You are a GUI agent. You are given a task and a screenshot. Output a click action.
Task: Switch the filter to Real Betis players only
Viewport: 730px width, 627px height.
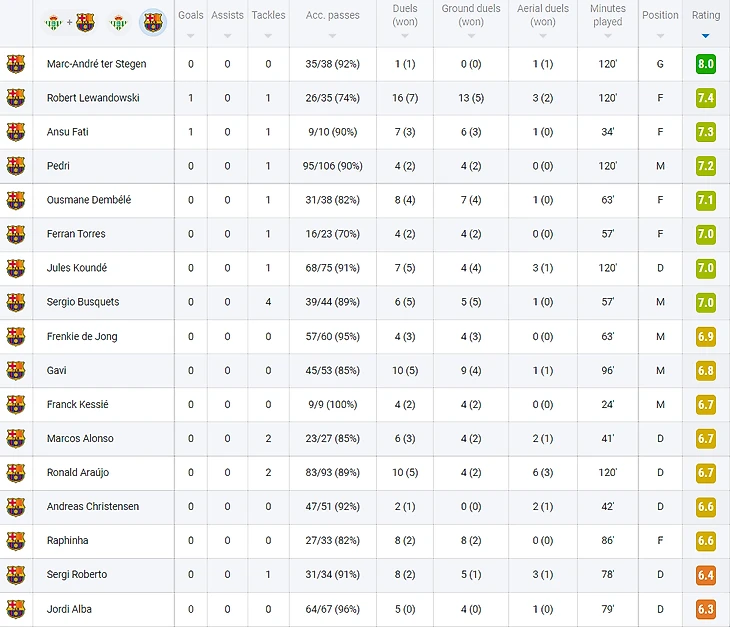[x=118, y=22]
